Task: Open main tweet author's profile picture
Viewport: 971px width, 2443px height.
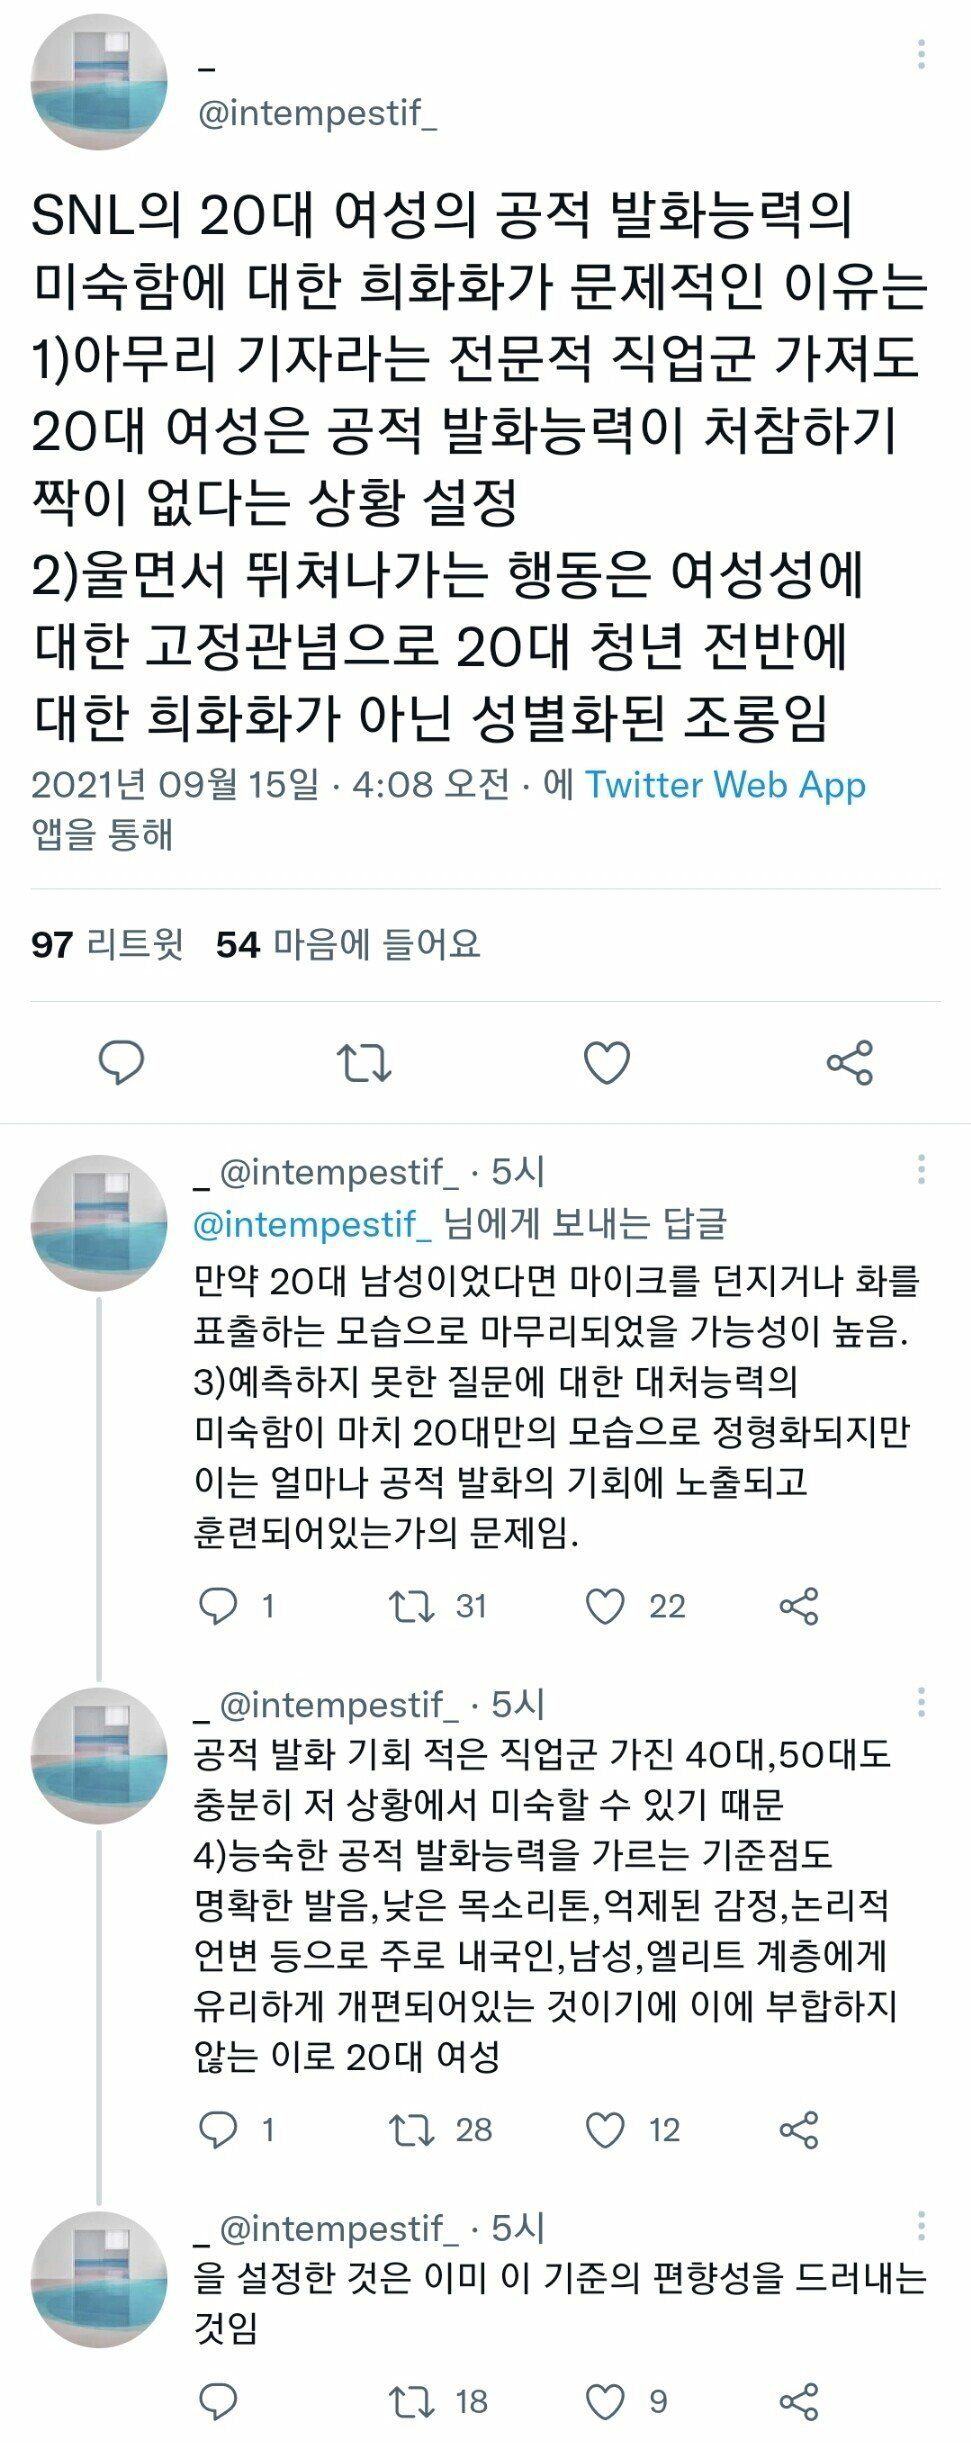Action: coord(98,82)
